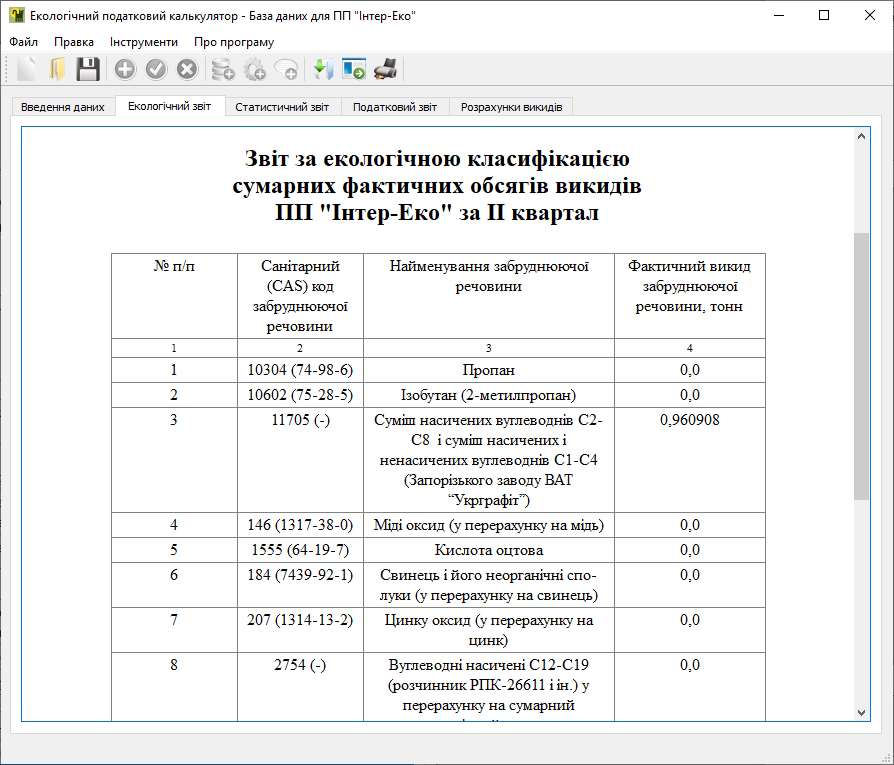Open the Про програму menu
This screenshot has height=765, width=894.
234,42
